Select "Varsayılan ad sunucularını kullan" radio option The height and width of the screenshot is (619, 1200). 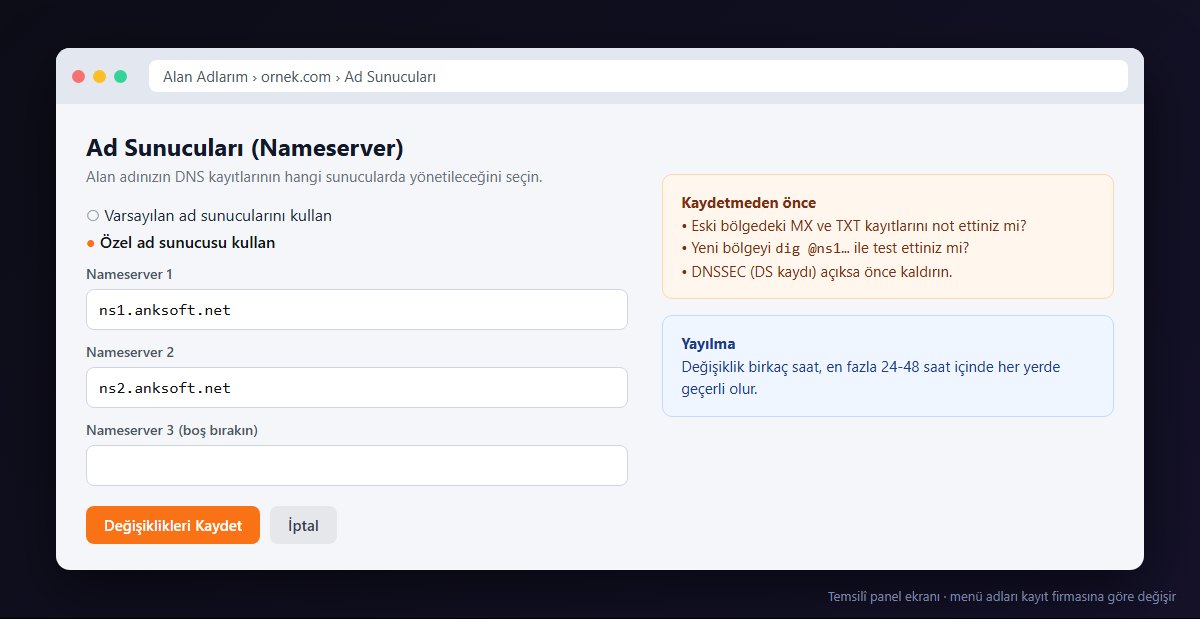coord(210,216)
